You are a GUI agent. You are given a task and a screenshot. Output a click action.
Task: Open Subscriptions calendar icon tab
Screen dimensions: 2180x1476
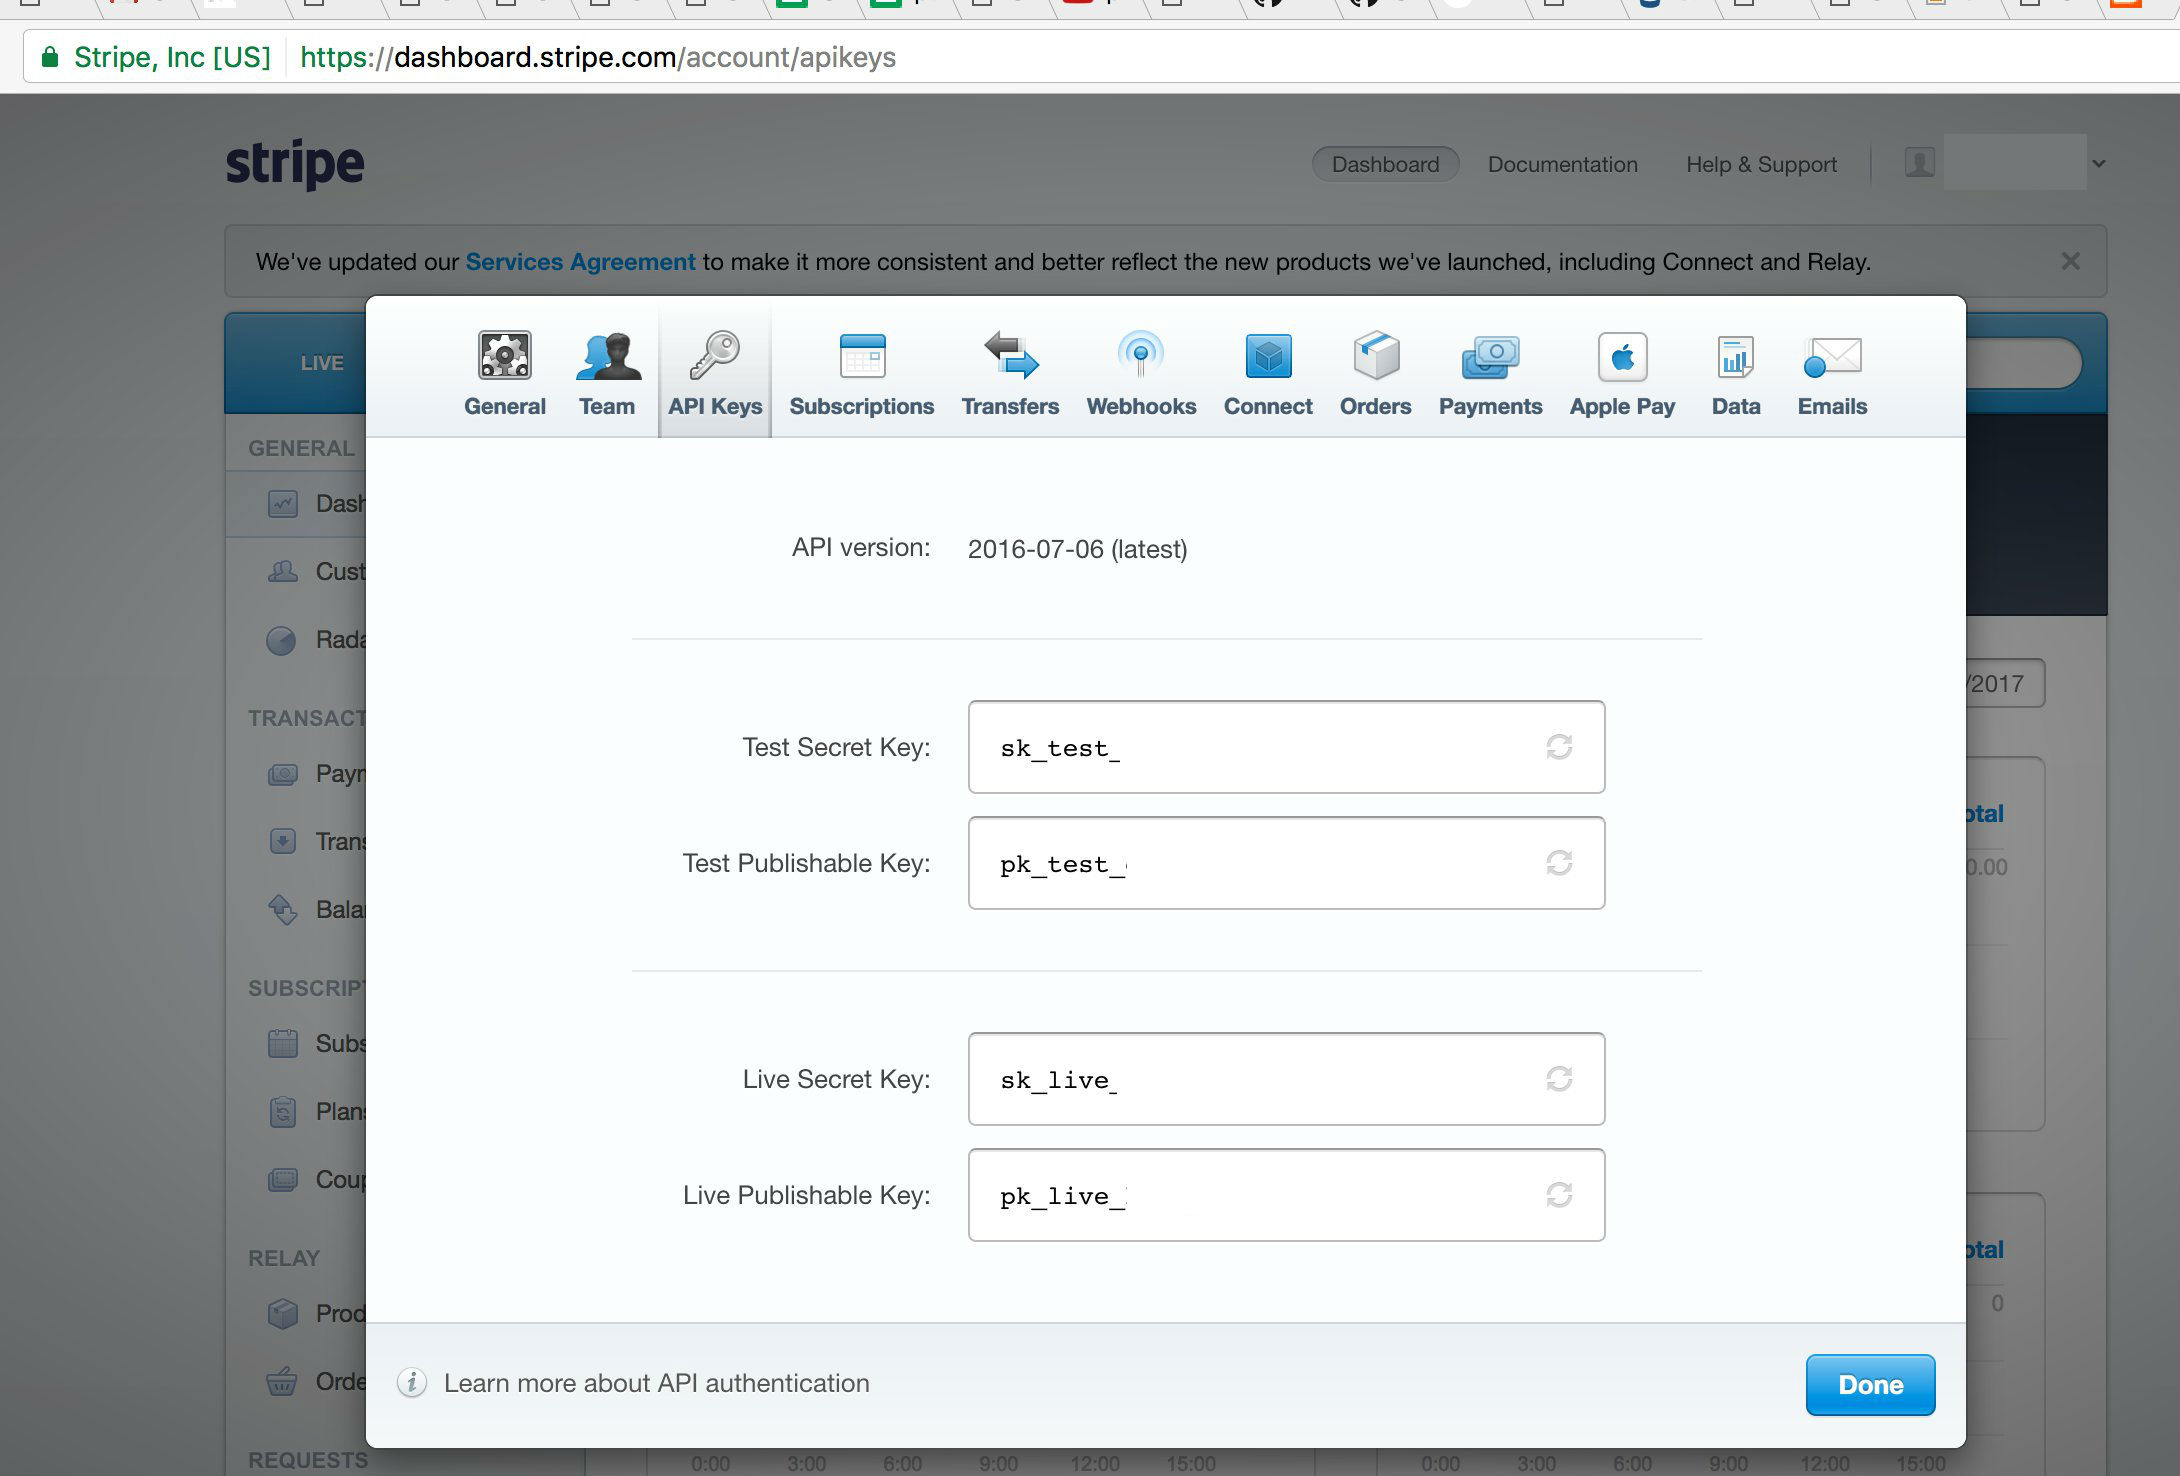862,357
